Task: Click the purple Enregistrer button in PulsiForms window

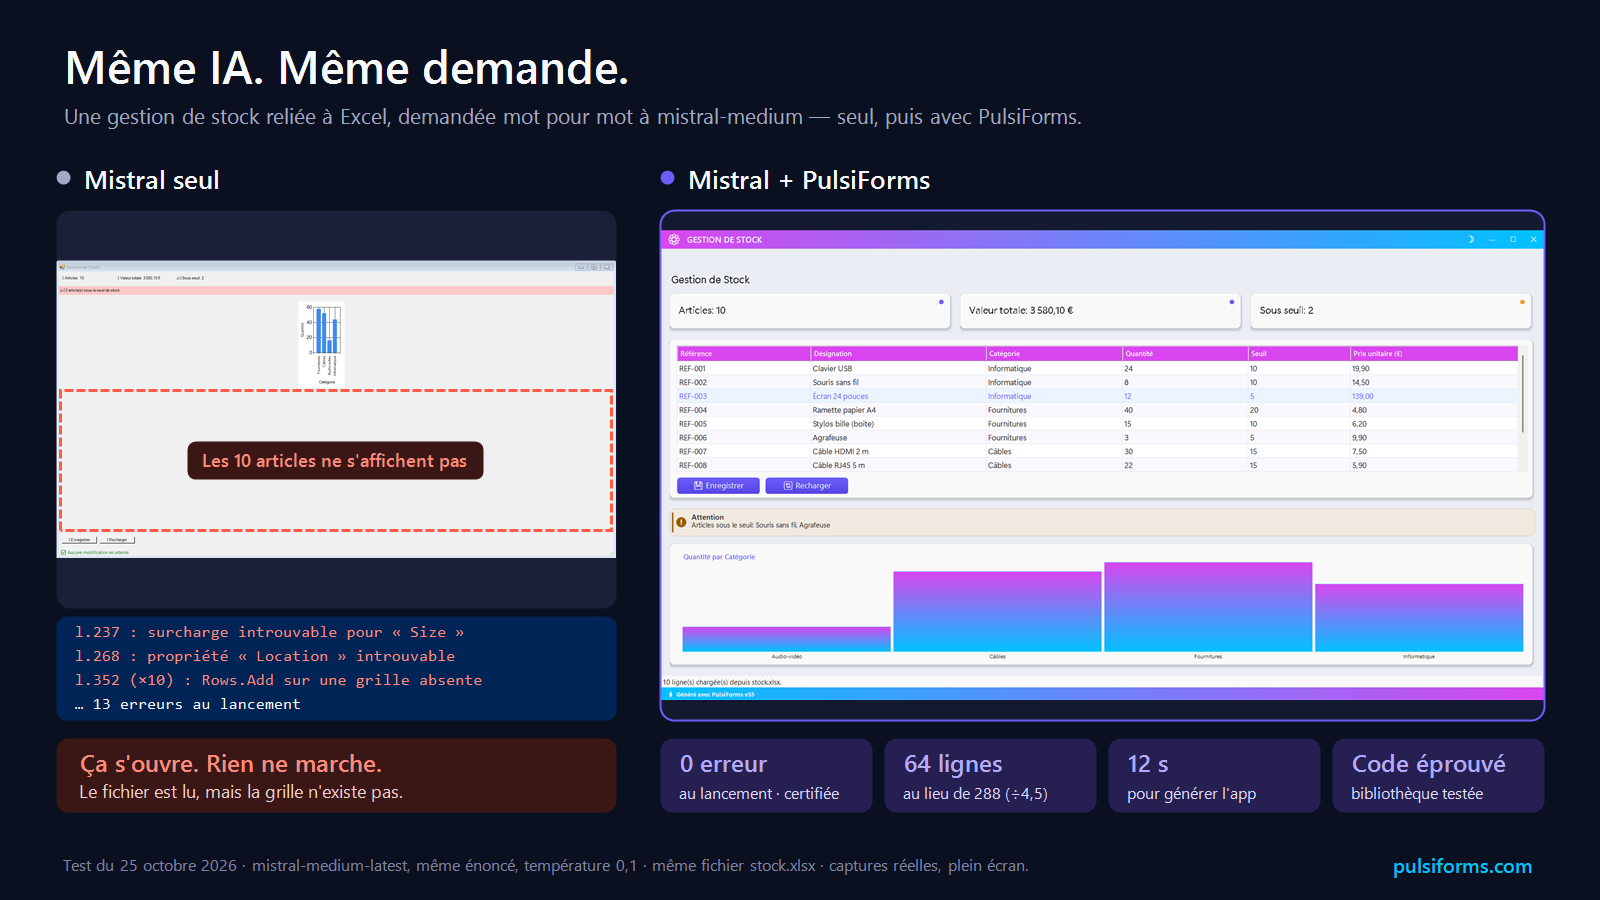Action: tap(718, 486)
